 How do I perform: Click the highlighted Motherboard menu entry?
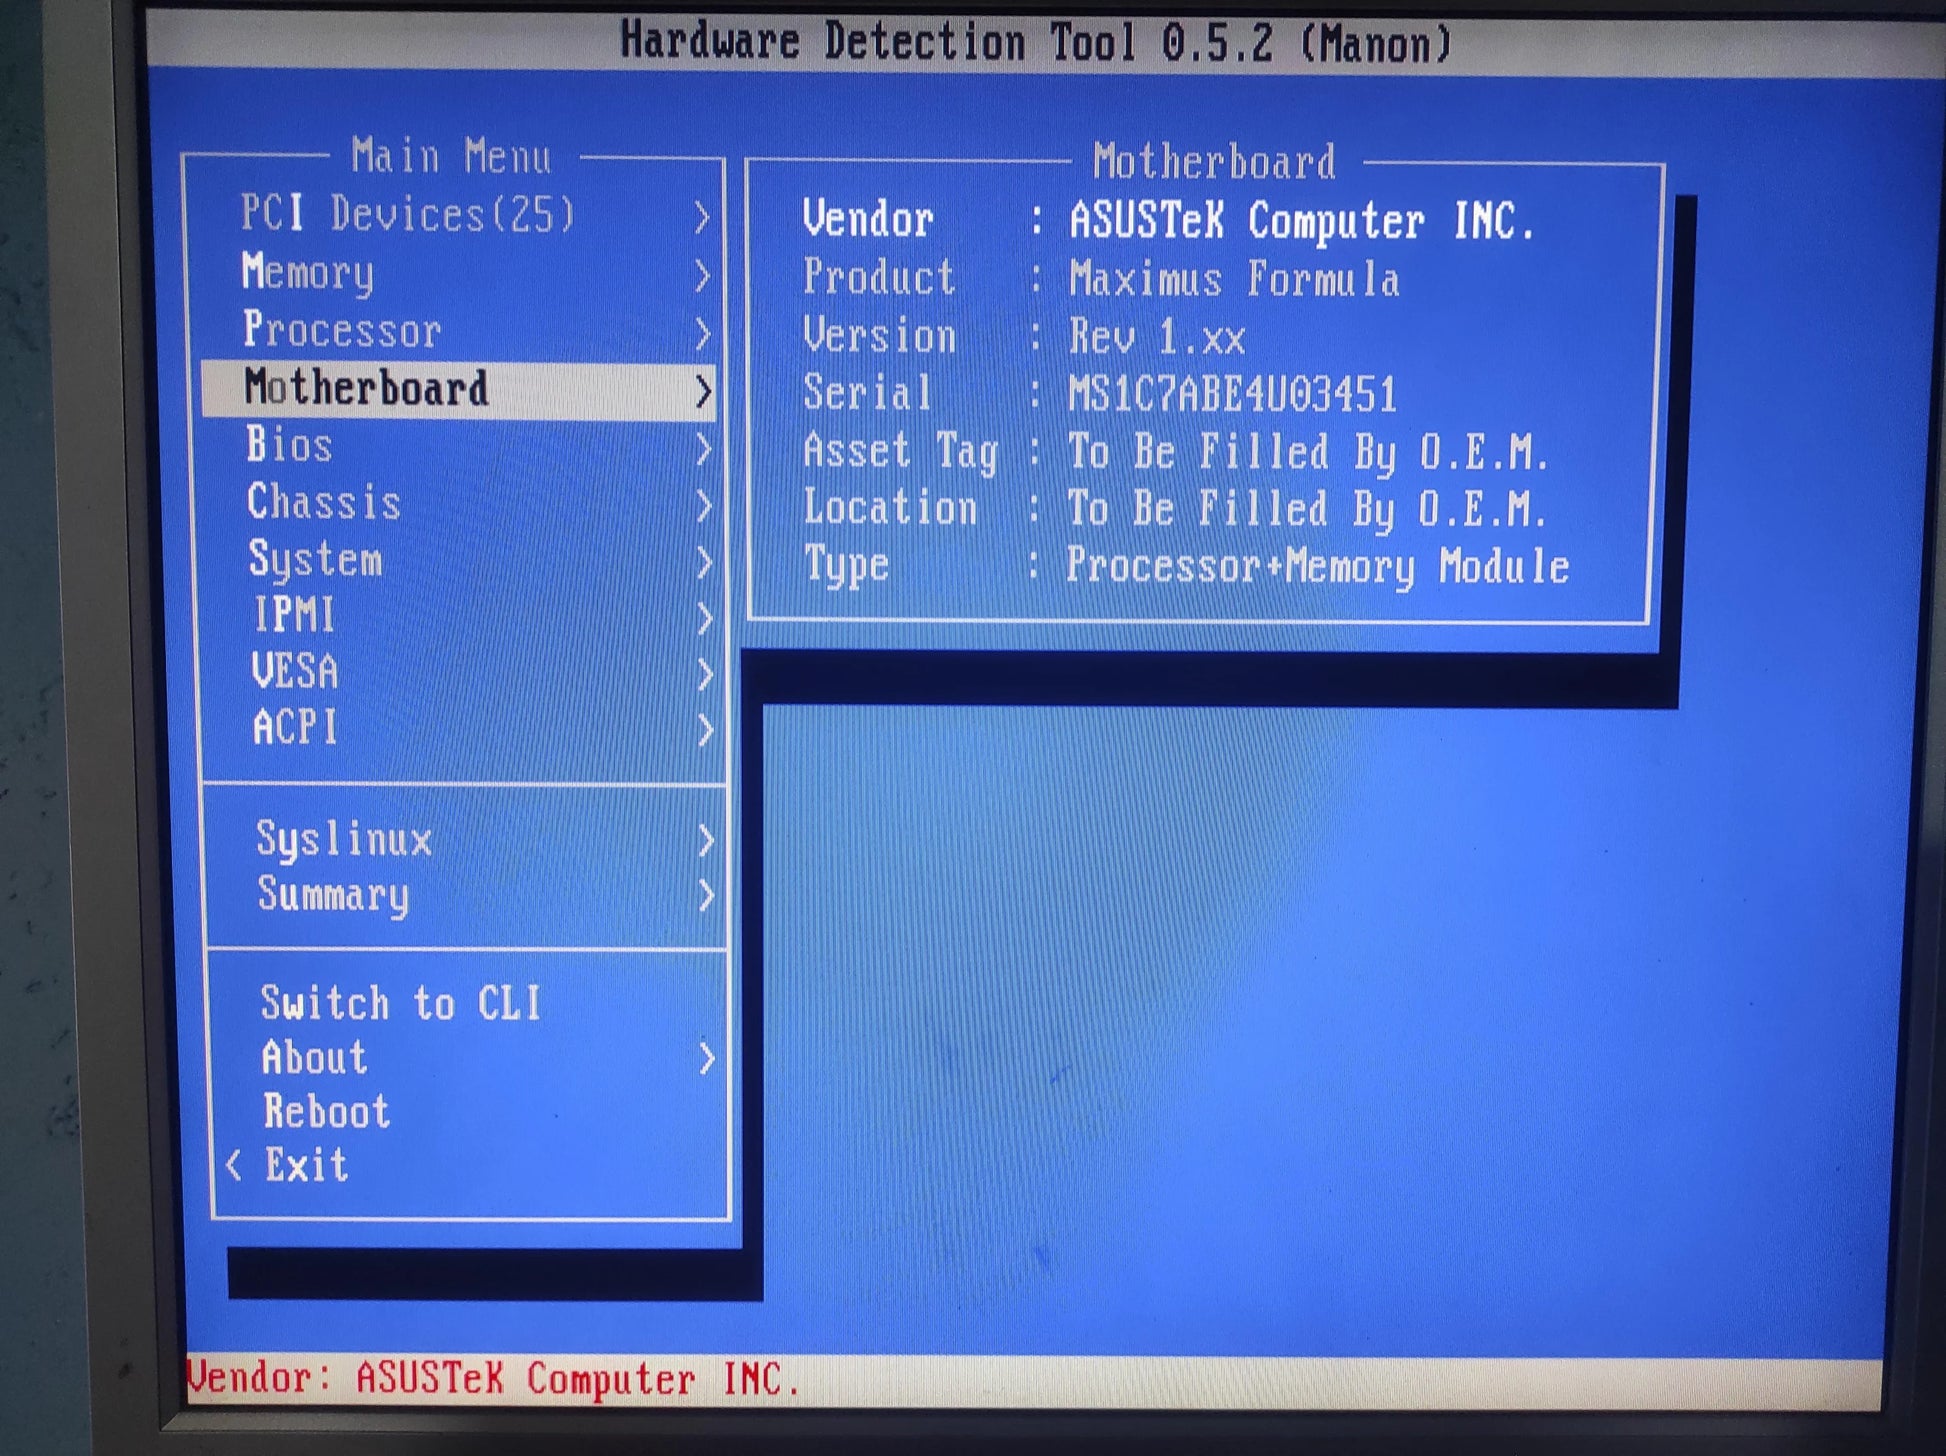(367, 388)
